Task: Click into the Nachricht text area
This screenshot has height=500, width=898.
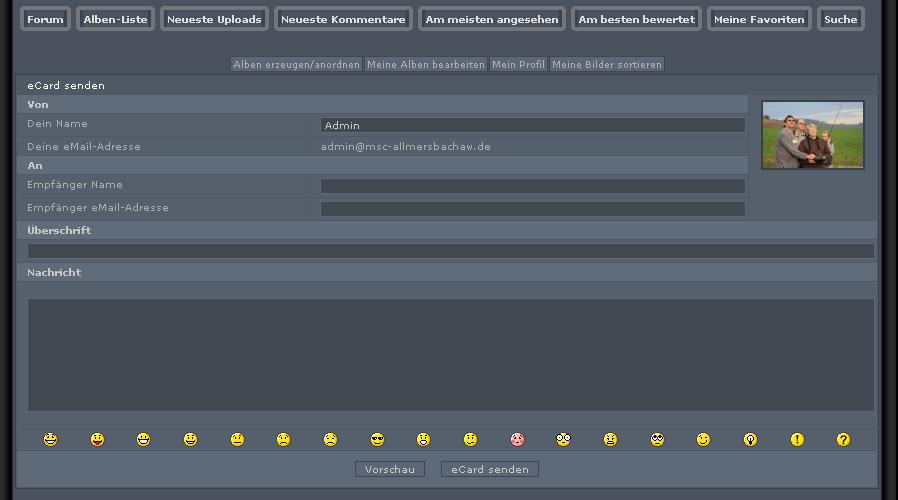Action: (x=450, y=354)
